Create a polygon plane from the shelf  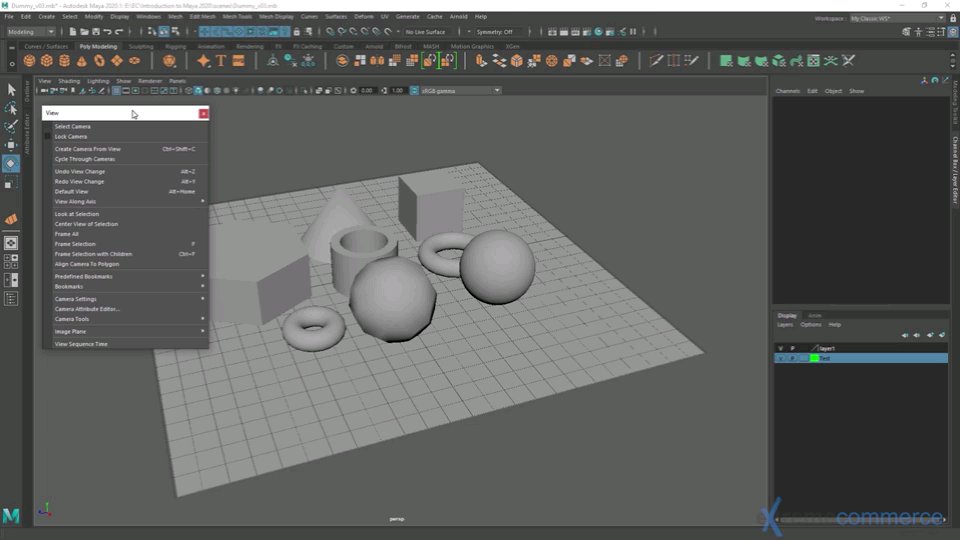116,61
